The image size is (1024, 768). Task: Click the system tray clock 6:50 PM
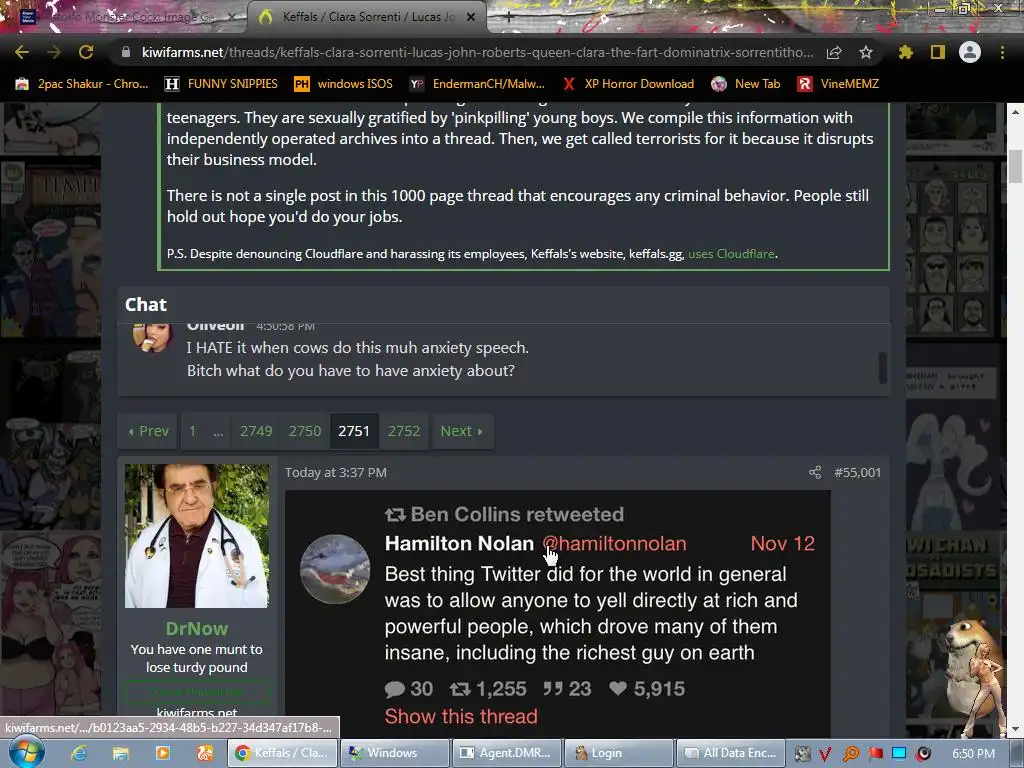974,754
